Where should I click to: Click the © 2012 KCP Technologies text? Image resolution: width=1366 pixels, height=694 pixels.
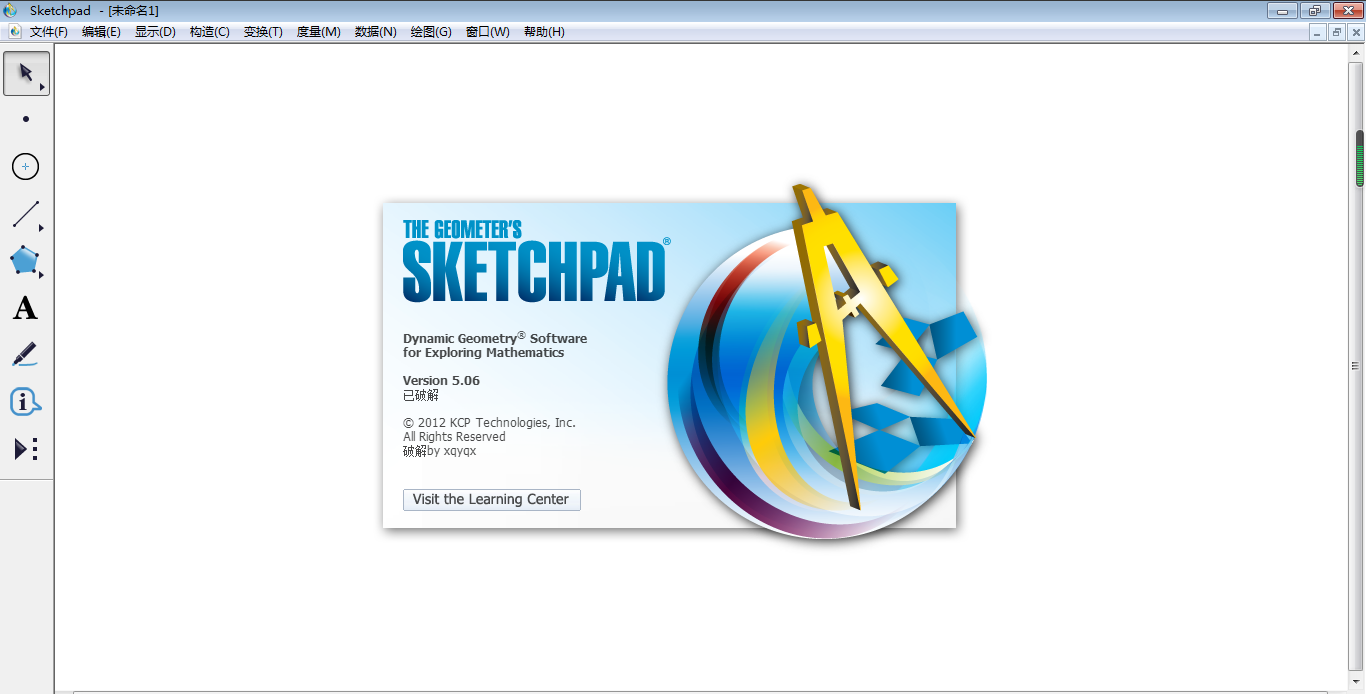pyautogui.click(x=489, y=423)
